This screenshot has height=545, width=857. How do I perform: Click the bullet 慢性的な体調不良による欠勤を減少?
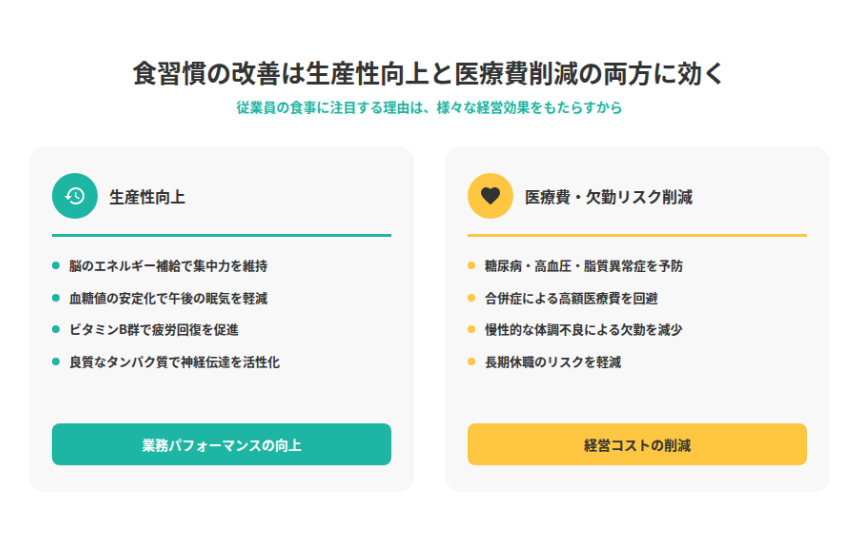point(584,330)
